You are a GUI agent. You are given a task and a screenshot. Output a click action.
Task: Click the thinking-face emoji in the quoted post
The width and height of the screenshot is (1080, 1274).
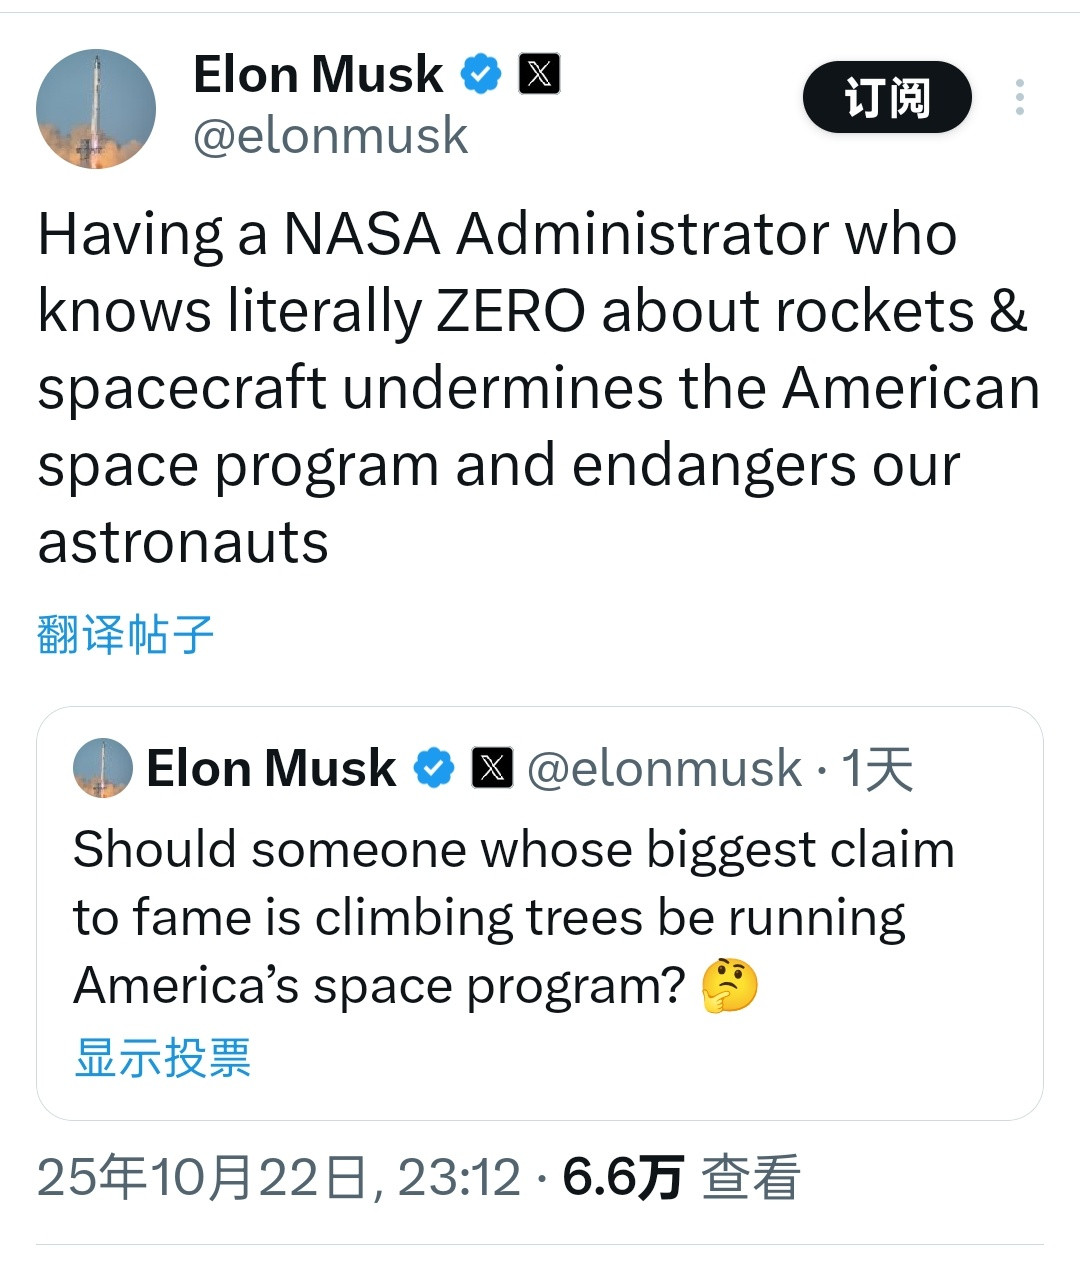click(730, 986)
